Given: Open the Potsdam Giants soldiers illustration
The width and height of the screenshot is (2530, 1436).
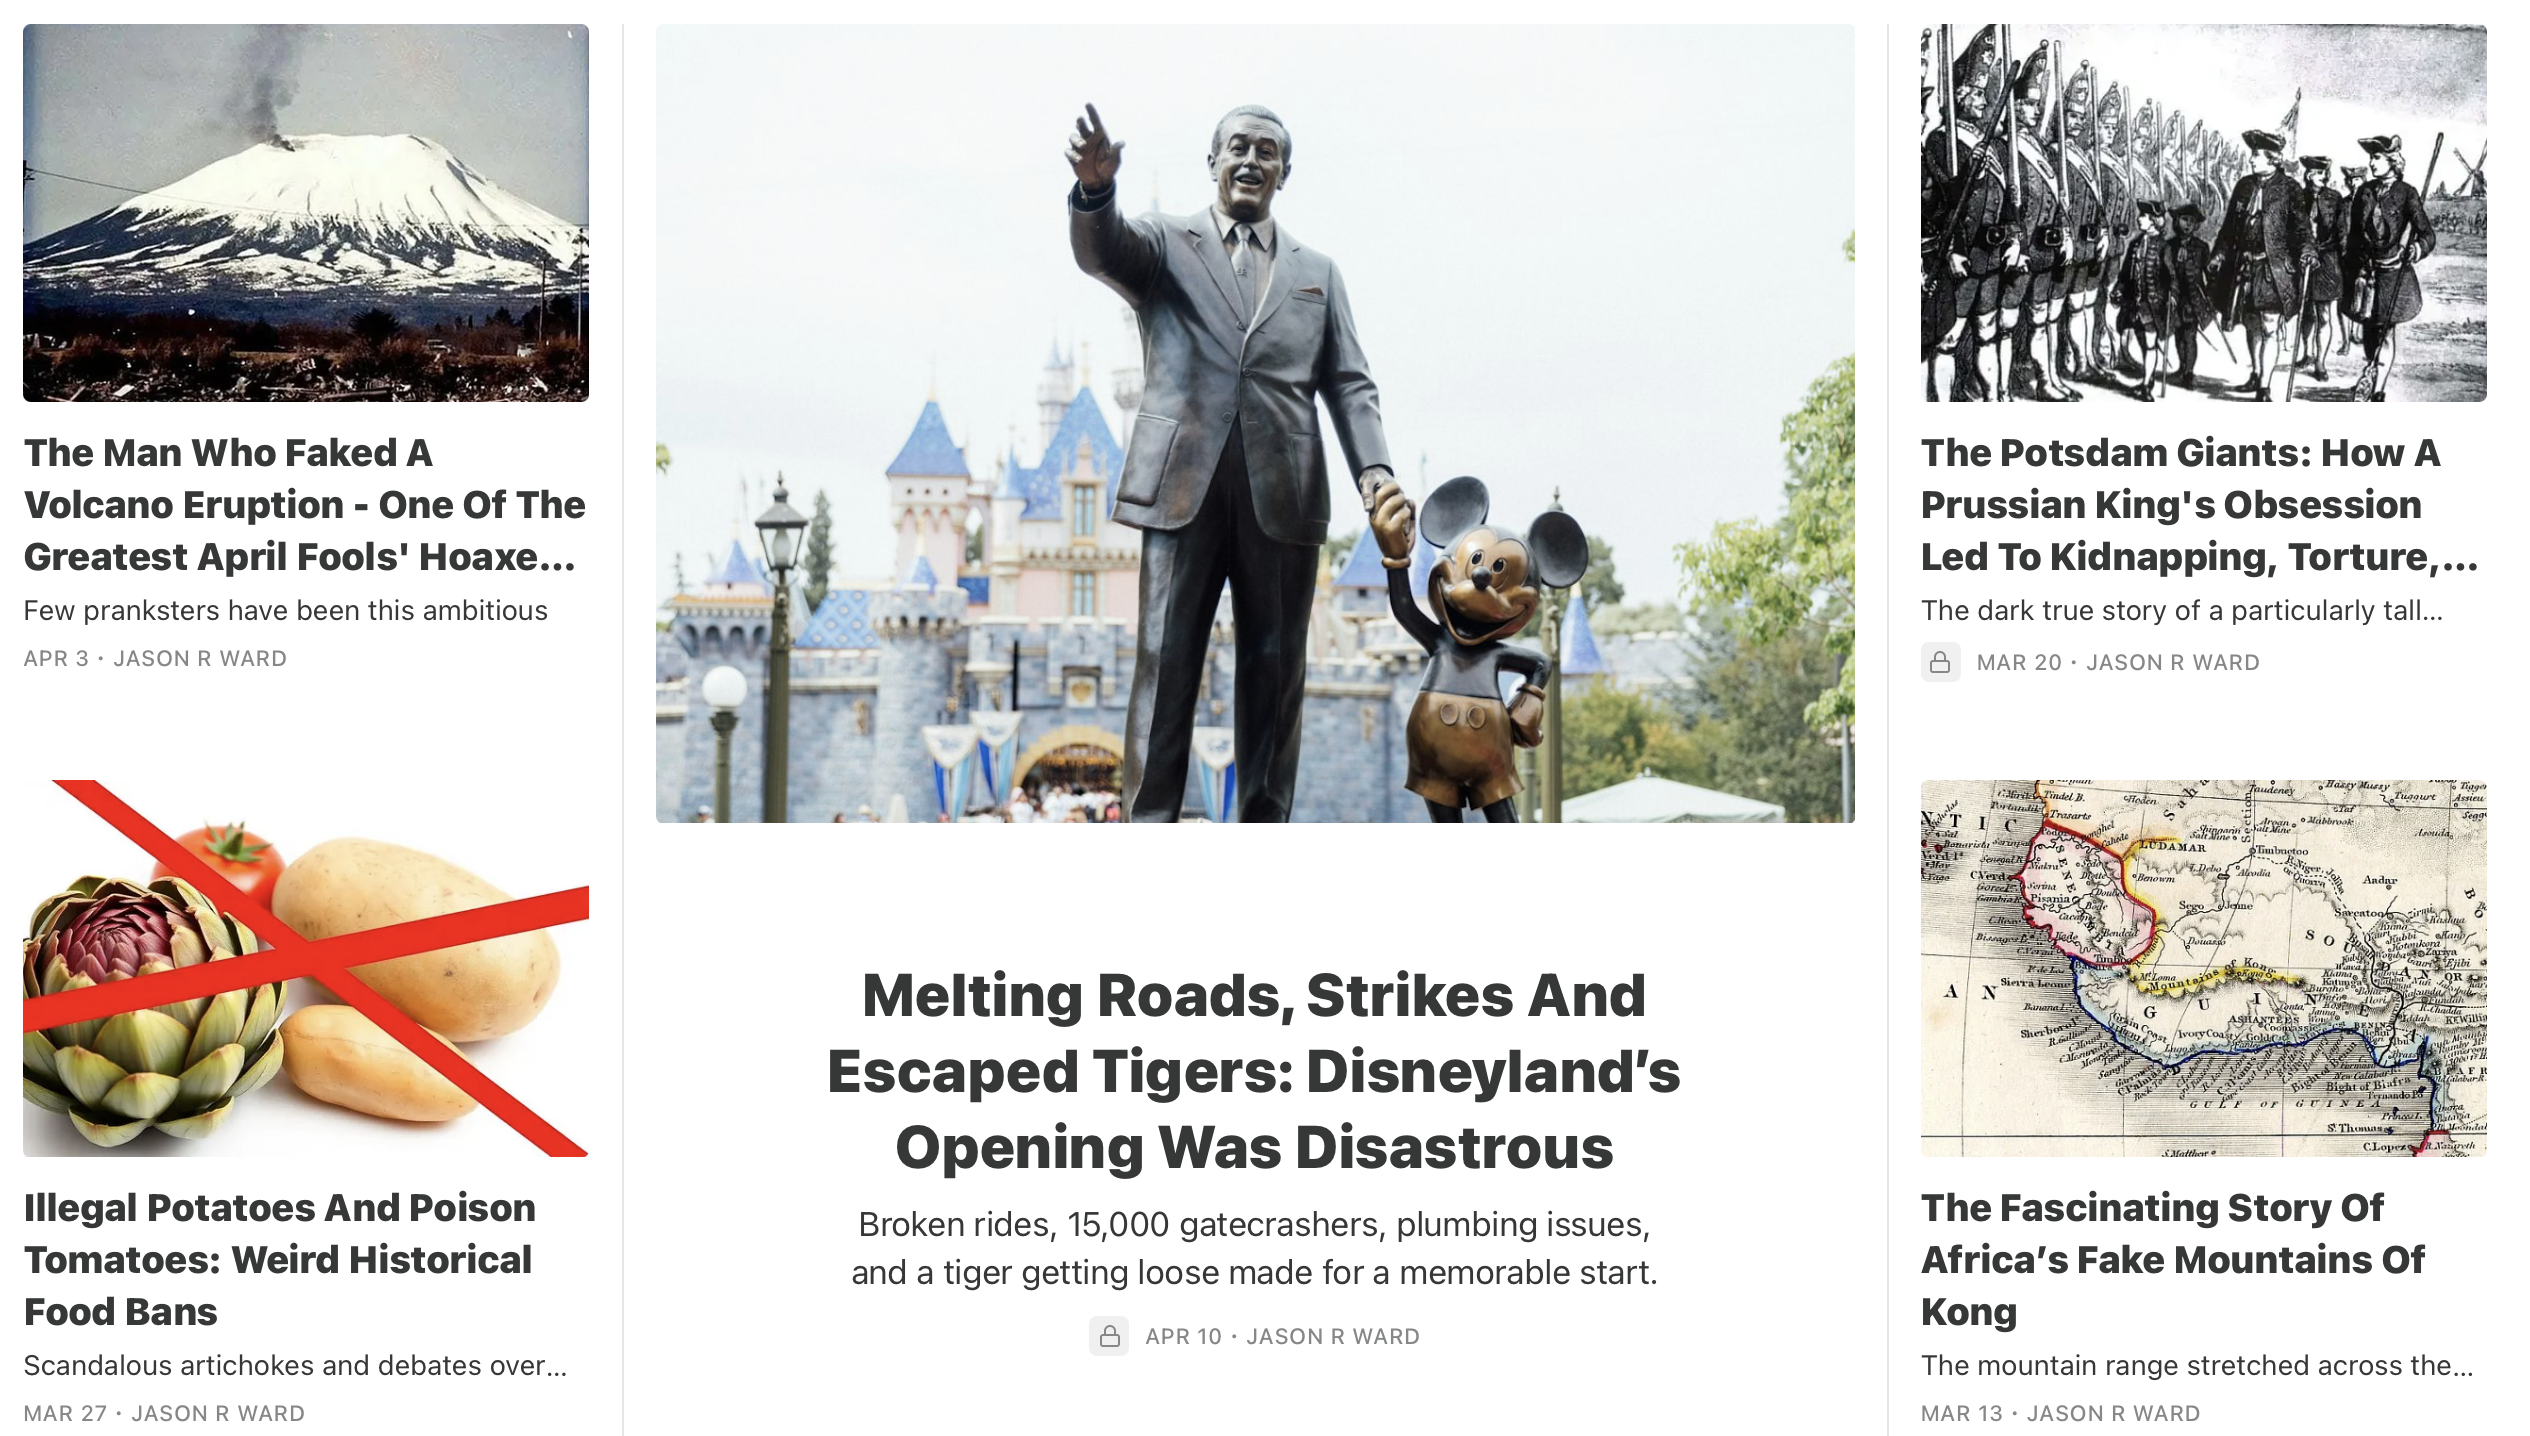Looking at the screenshot, I should [2203, 213].
